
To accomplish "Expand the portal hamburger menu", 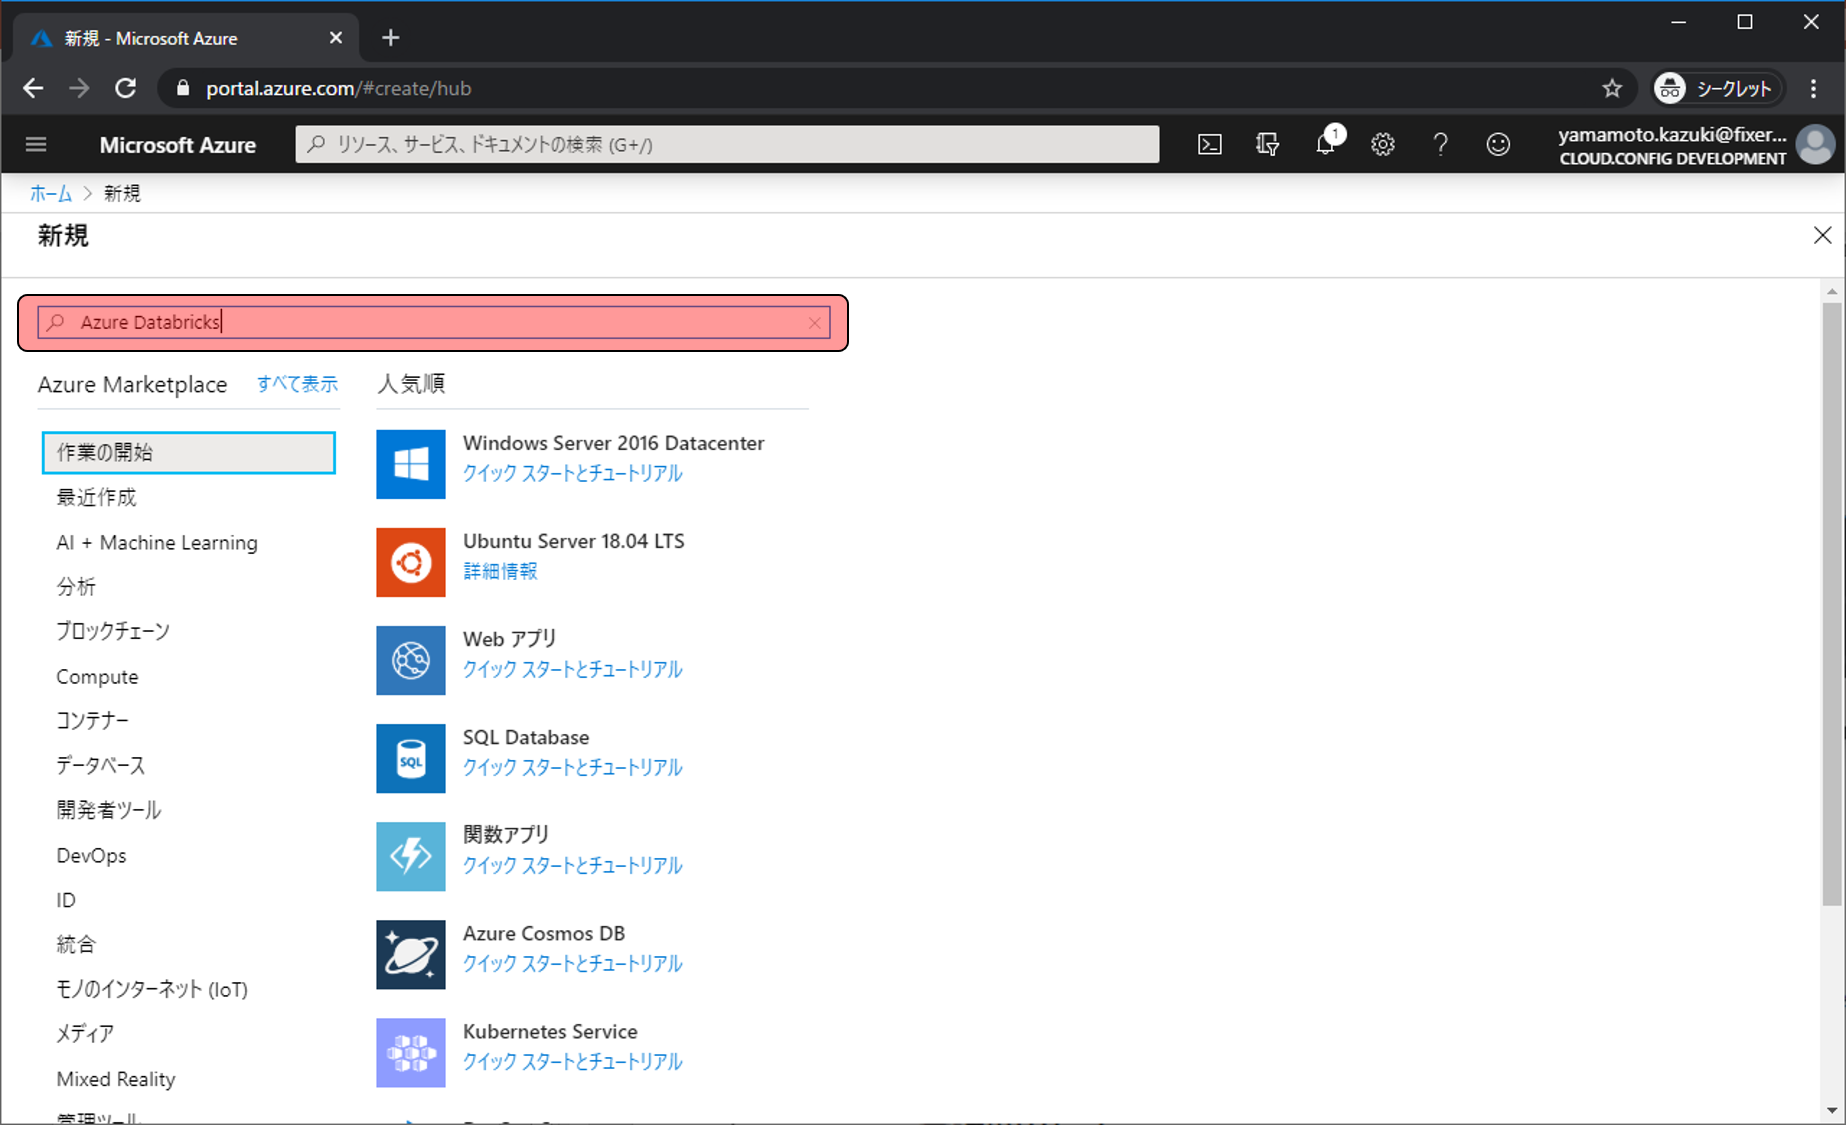I will tap(36, 145).
